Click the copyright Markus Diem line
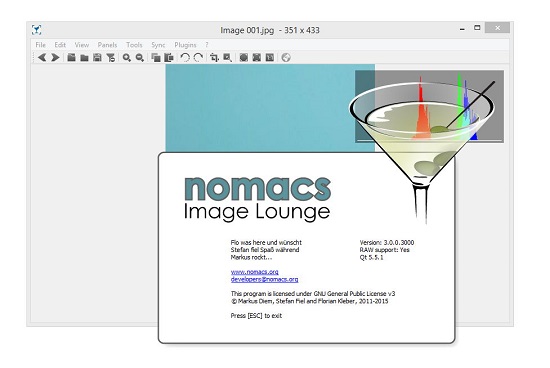This screenshot has width=550, height=368. tap(309, 301)
